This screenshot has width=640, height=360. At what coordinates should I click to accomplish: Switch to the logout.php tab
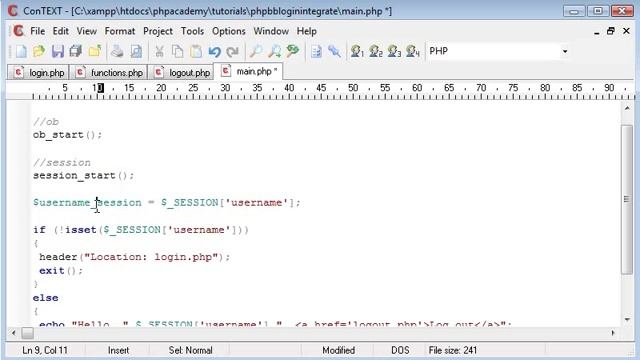[x=181, y=73]
